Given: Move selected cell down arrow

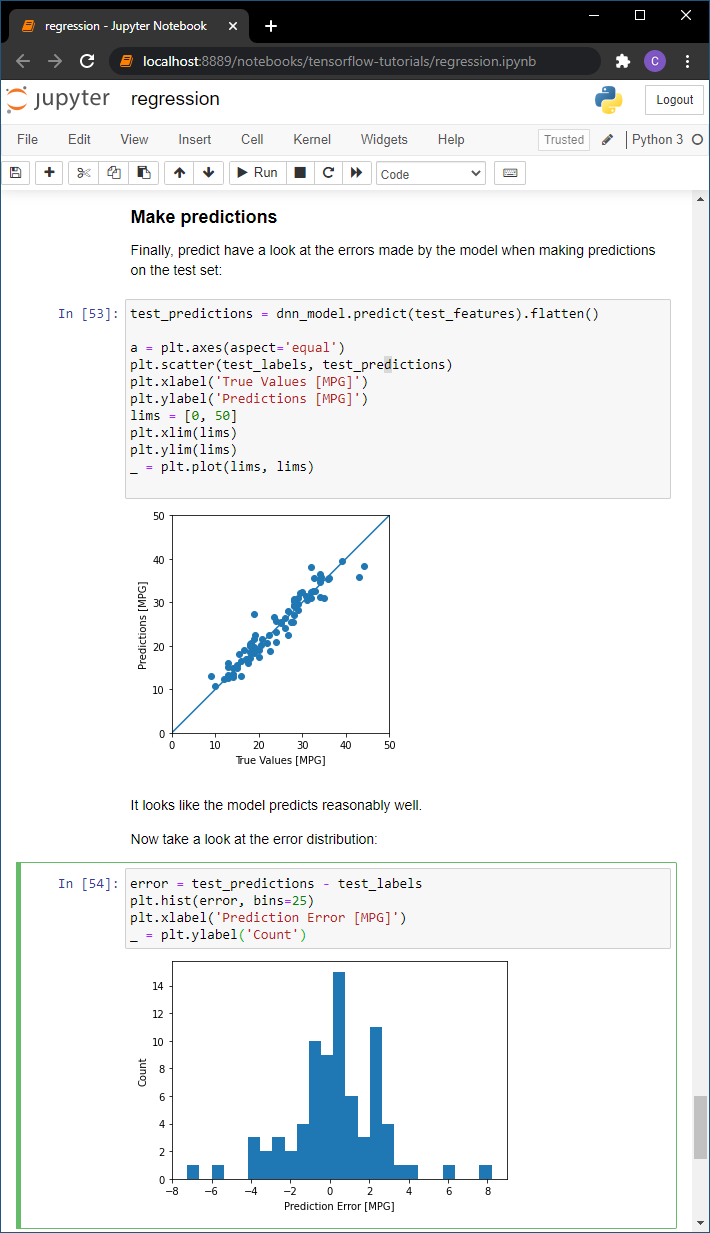Looking at the screenshot, I should coord(208,173).
